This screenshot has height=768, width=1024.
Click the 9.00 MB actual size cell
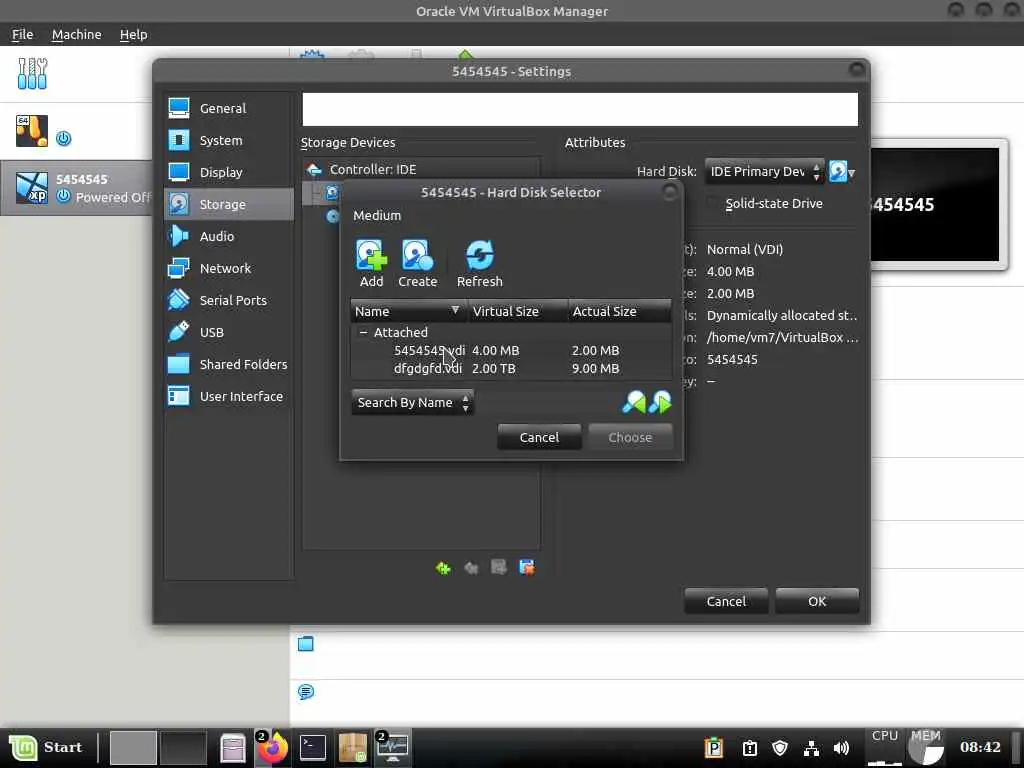click(596, 369)
